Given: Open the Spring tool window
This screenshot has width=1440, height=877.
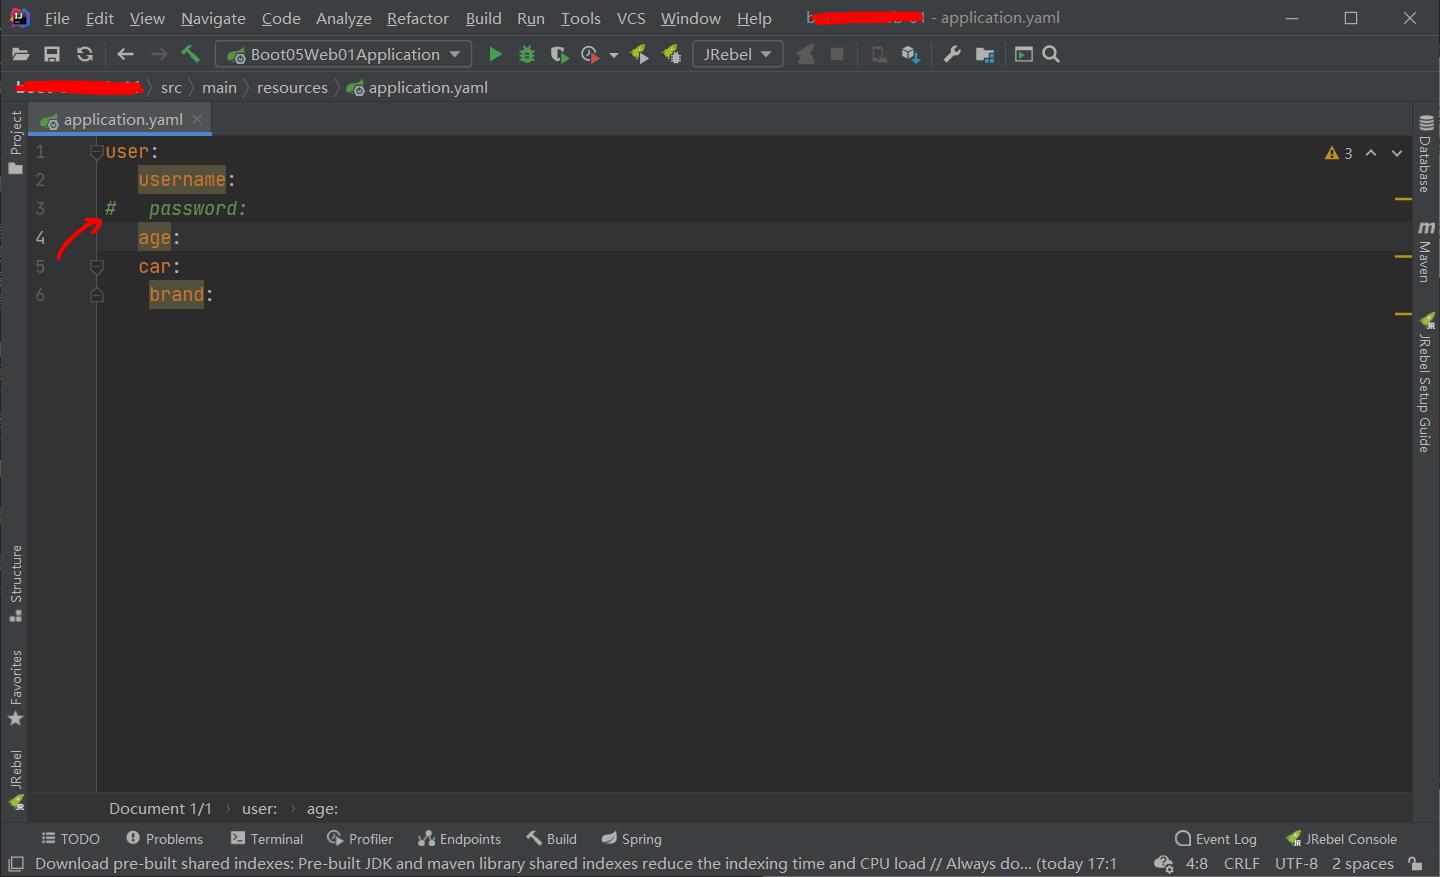Looking at the screenshot, I should click(632, 839).
